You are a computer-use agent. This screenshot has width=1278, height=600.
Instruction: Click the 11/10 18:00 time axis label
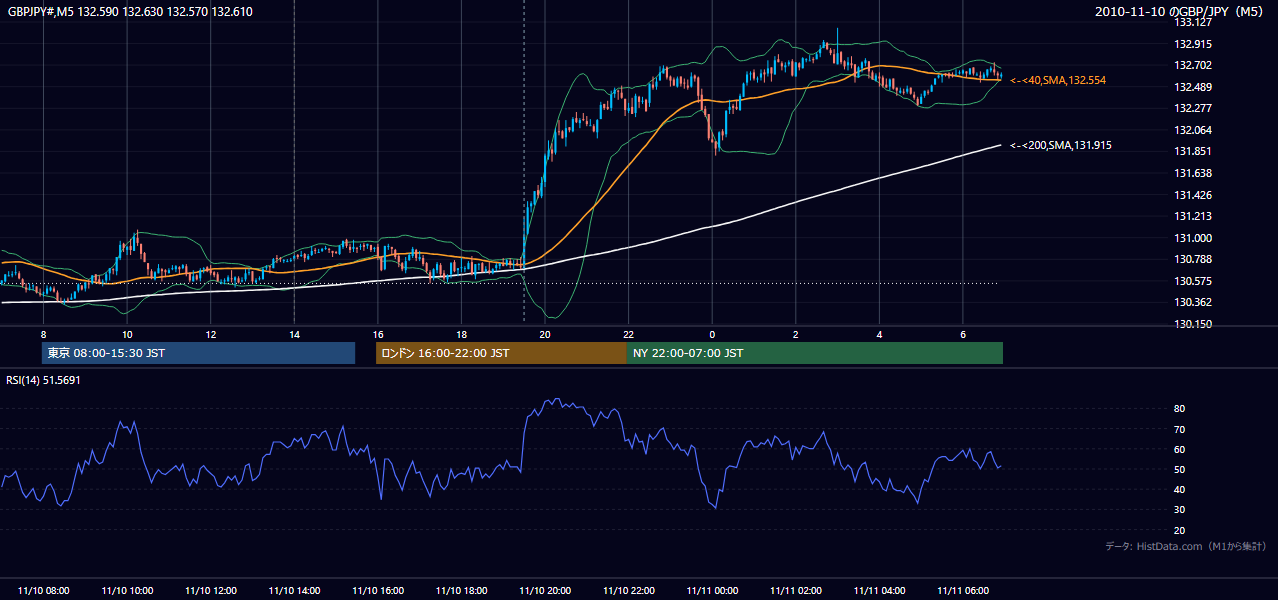pyautogui.click(x=461, y=591)
